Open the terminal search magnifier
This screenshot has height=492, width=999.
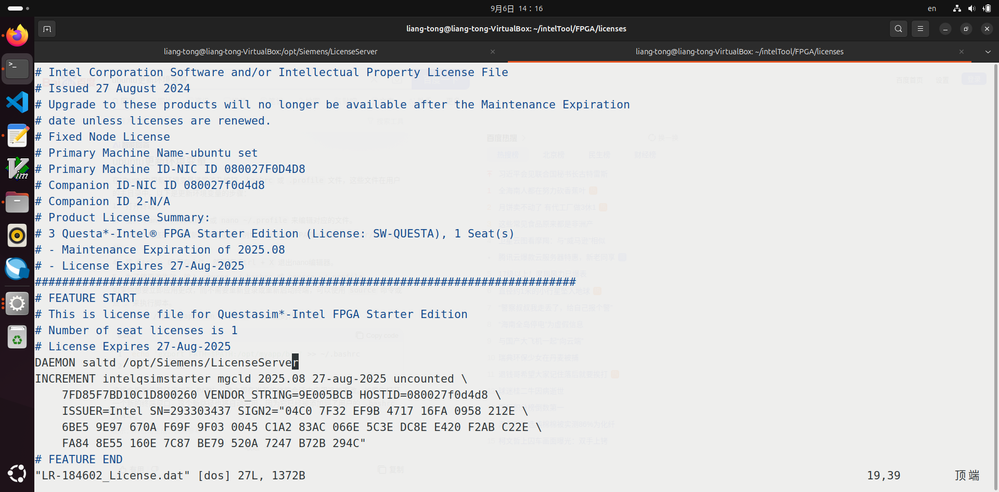898,29
